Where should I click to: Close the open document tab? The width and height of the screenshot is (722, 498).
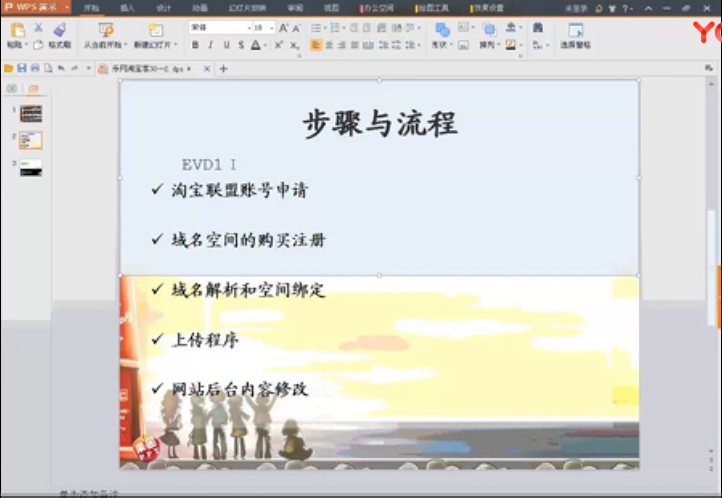207,69
